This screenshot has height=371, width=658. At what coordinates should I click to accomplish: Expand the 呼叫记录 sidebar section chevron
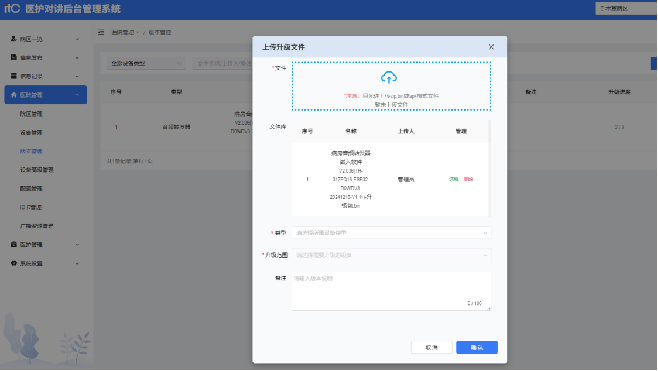click(77, 76)
